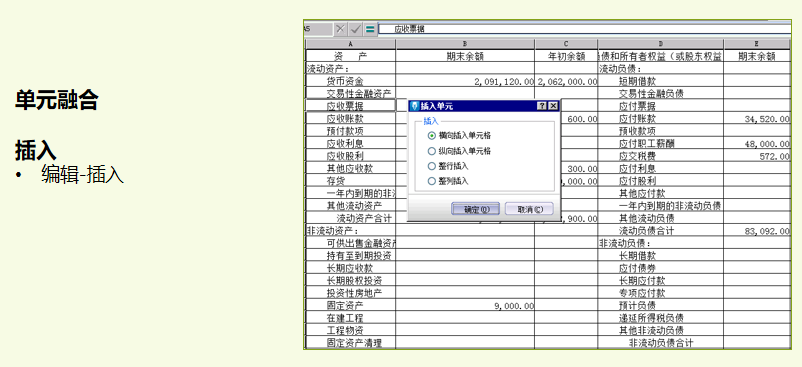Image resolution: width=802 pixels, height=367 pixels.
Task: Click the 取消 button
Action: coord(529,209)
